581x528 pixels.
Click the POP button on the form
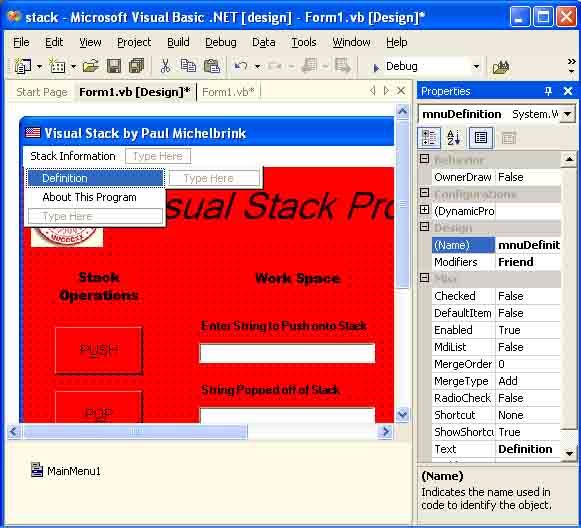coord(99,407)
